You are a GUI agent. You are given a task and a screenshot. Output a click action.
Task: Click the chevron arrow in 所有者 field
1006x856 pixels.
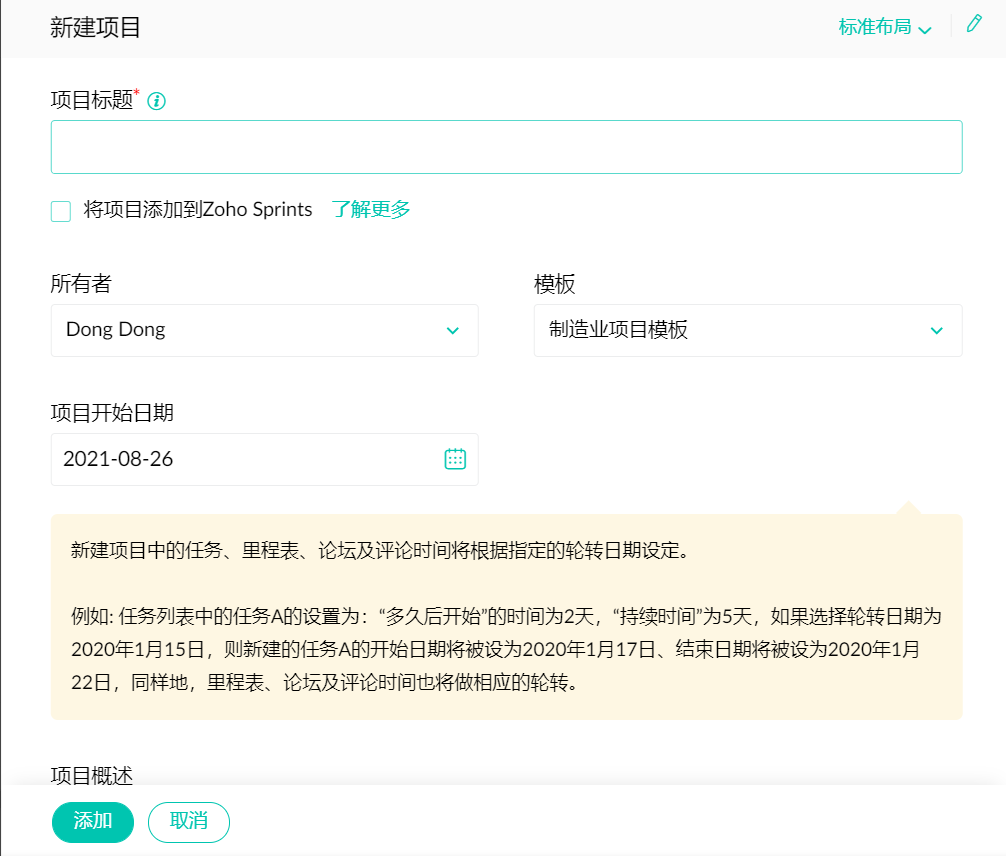[x=453, y=330]
